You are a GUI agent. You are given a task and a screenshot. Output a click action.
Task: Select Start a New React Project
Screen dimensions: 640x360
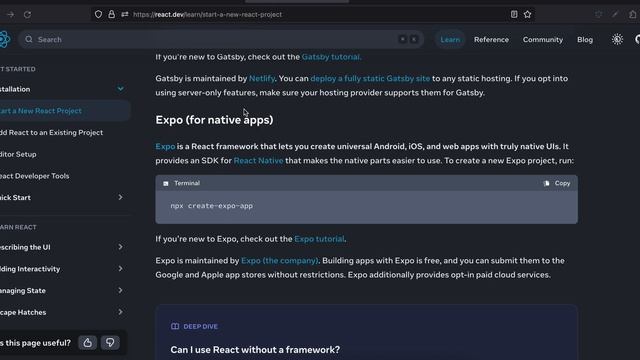coord(65,111)
